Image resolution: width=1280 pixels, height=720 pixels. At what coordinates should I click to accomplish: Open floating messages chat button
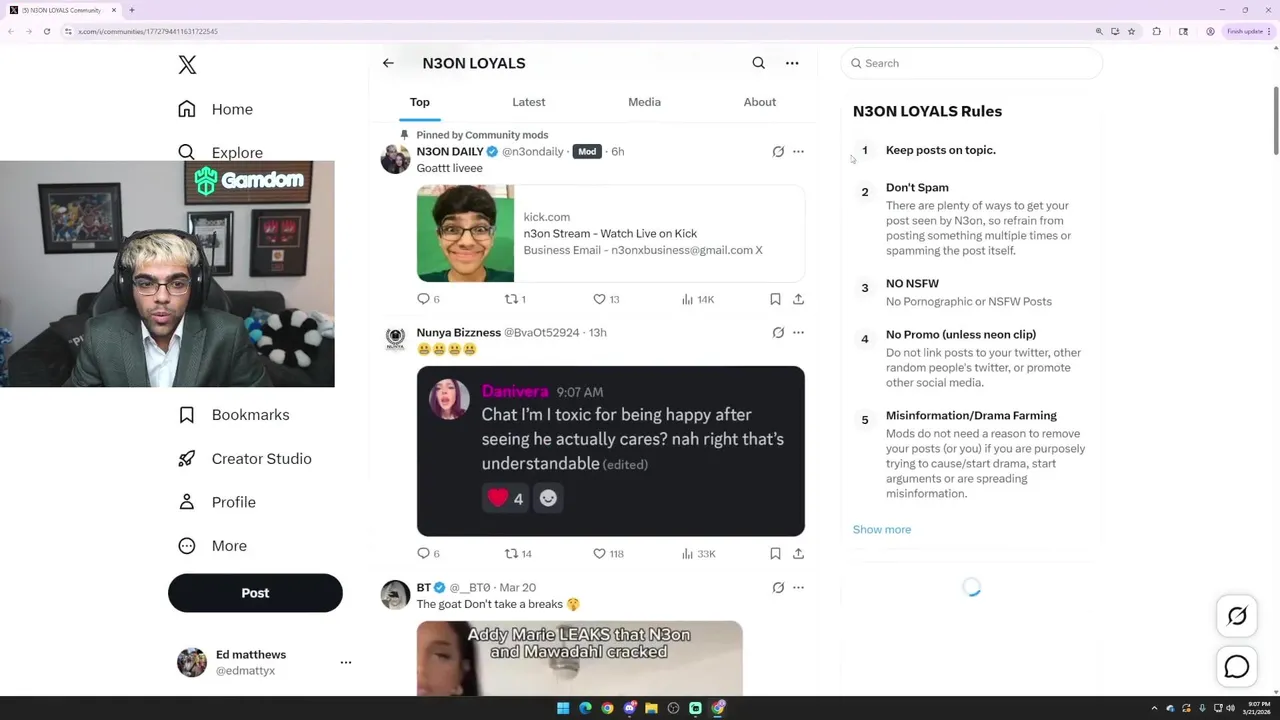click(x=1237, y=667)
